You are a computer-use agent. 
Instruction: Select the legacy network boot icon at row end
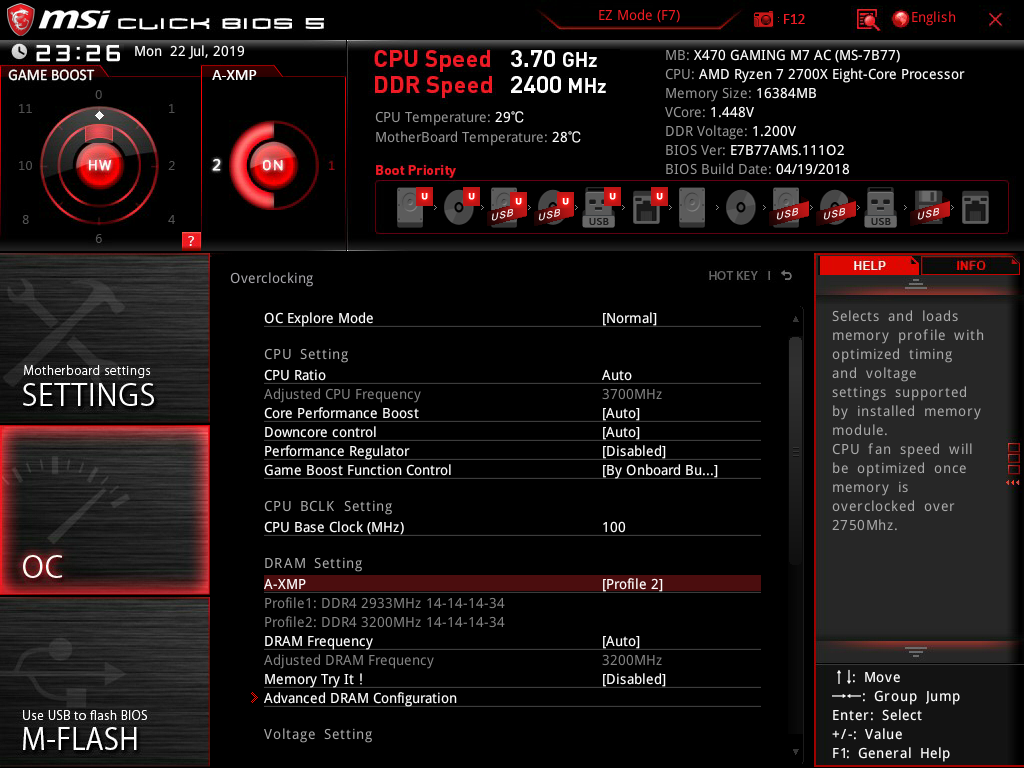(976, 208)
